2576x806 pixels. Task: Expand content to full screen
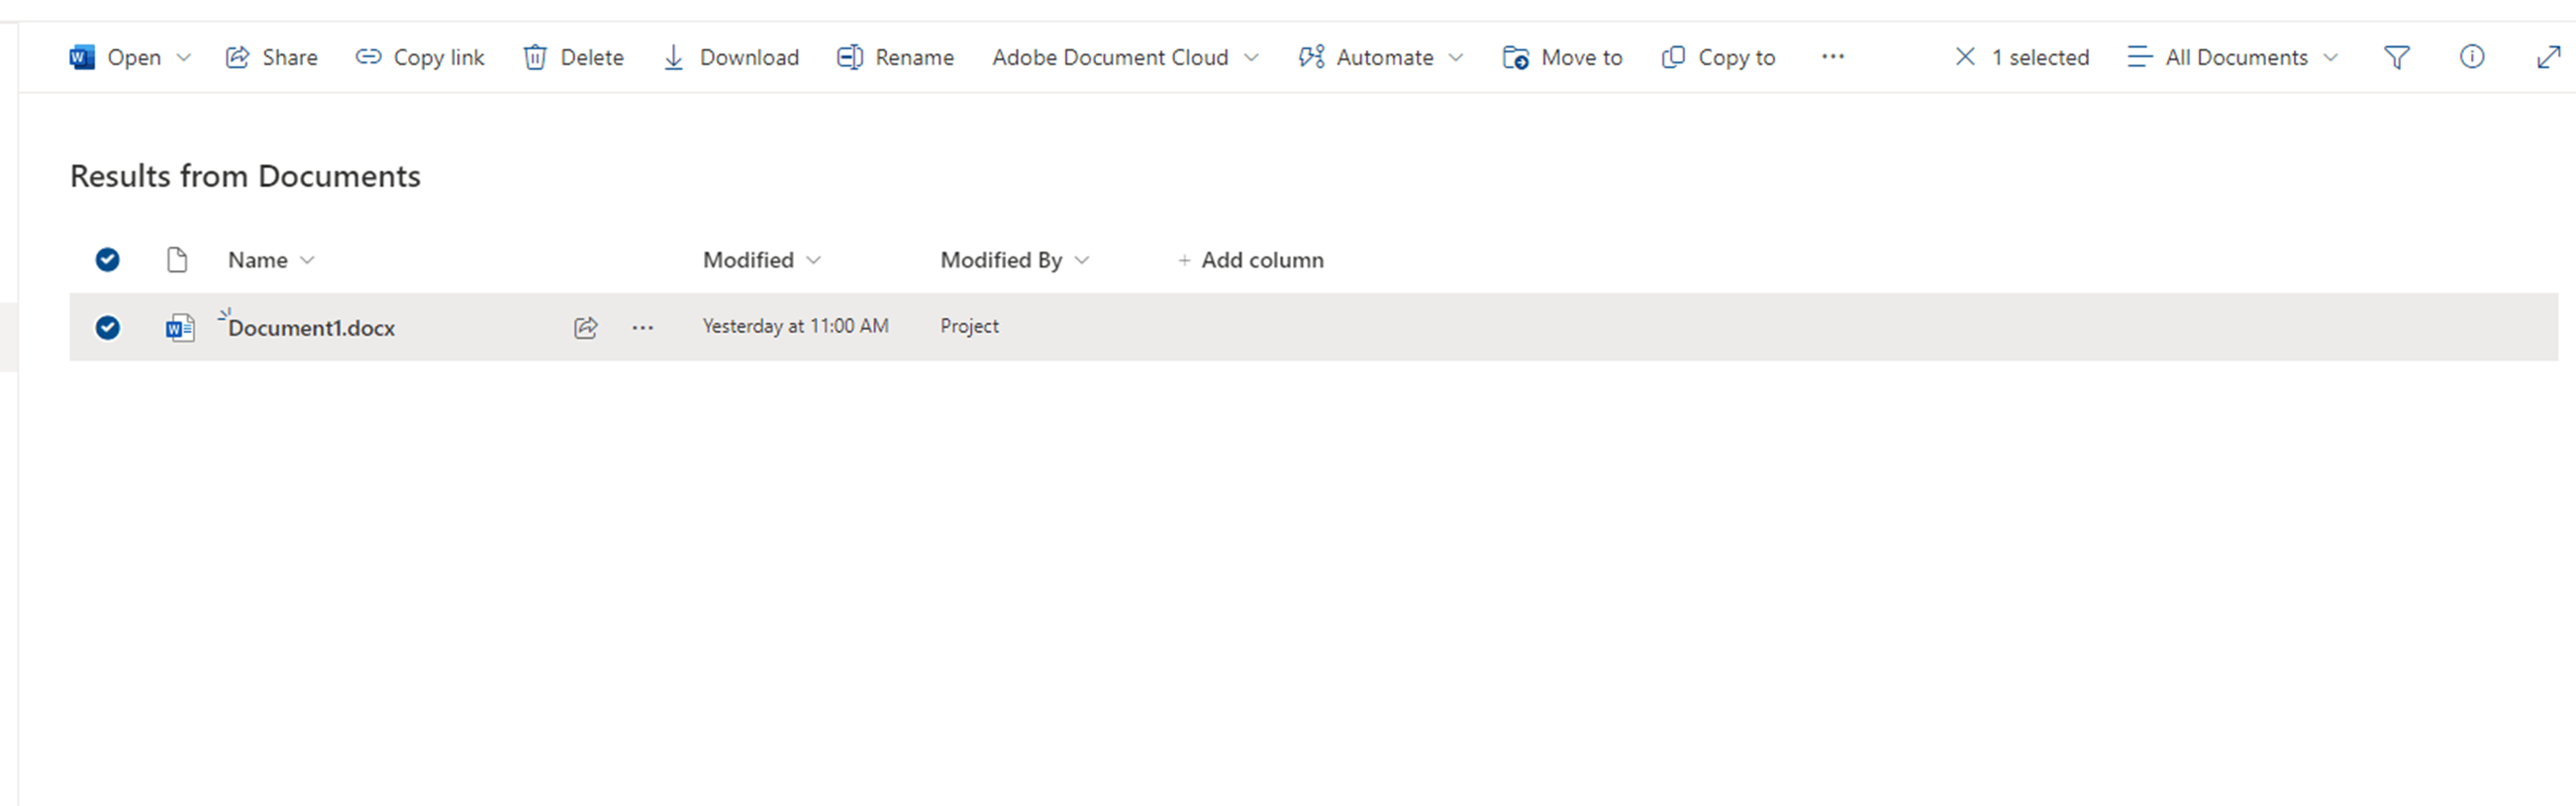point(2548,58)
